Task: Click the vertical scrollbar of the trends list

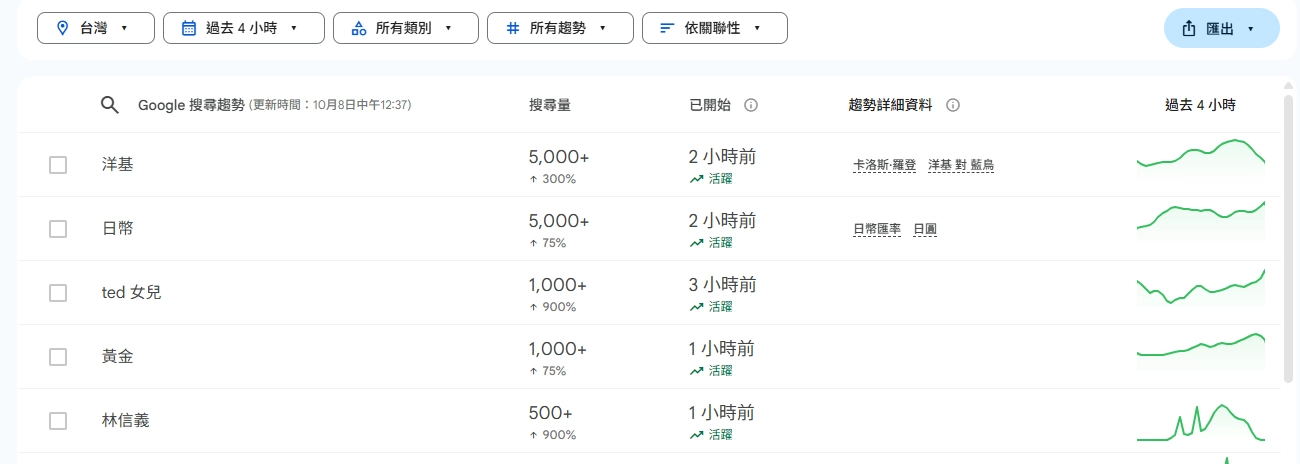Action: click(x=1288, y=240)
